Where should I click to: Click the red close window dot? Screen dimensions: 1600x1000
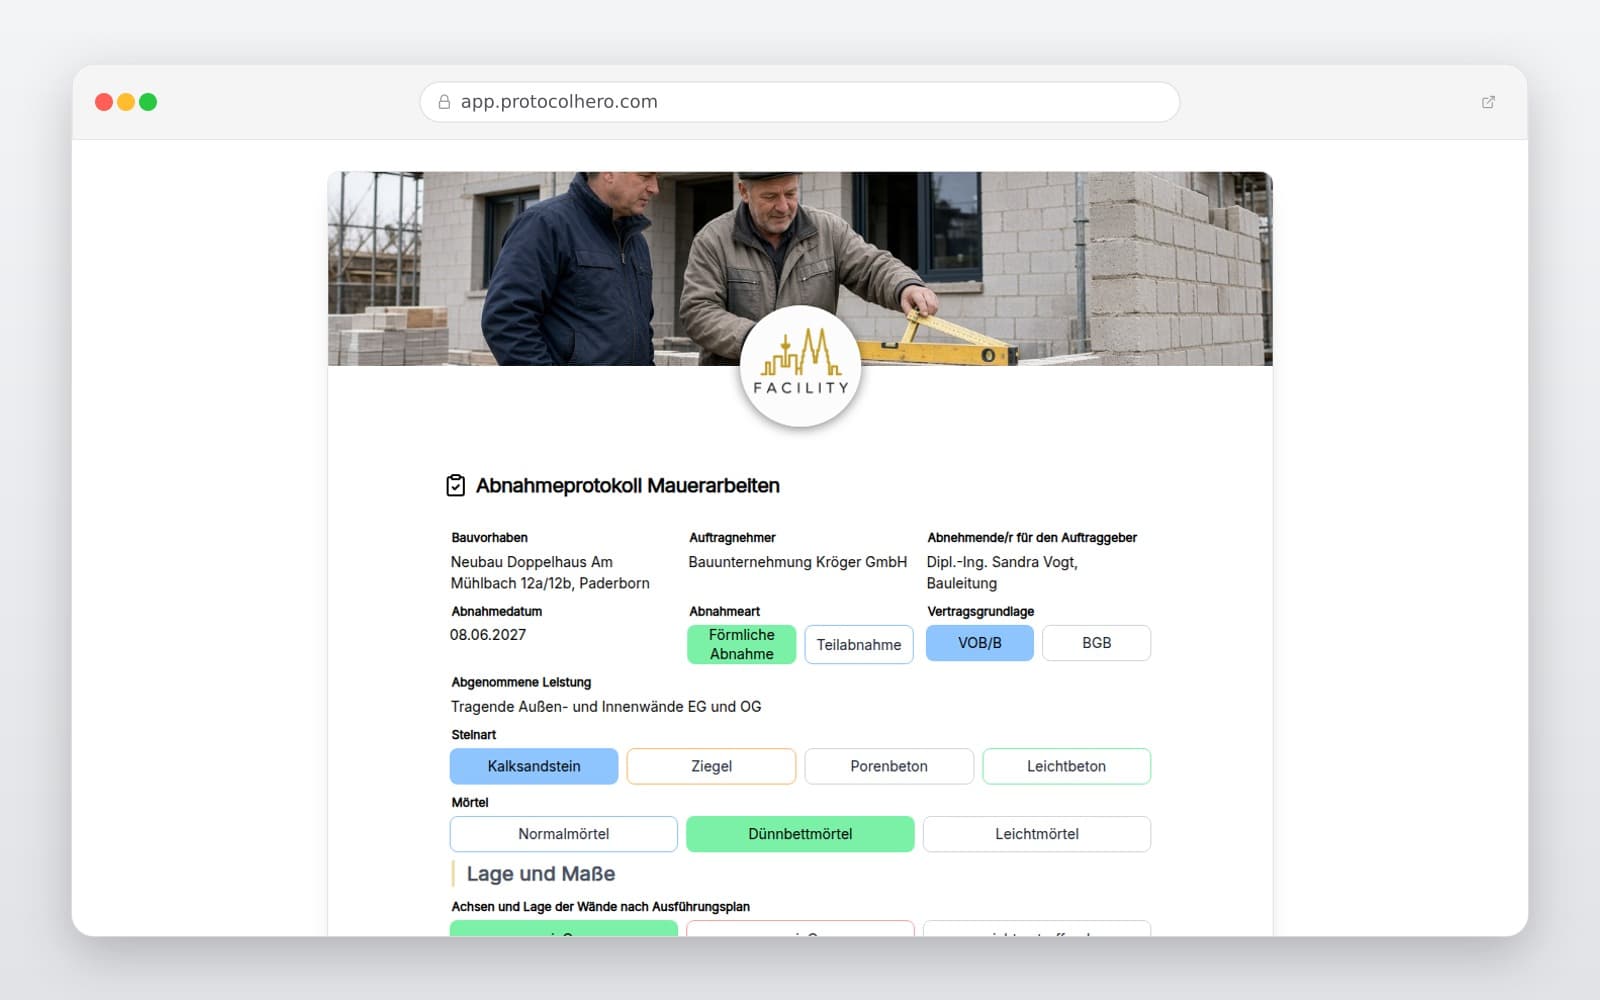point(104,102)
